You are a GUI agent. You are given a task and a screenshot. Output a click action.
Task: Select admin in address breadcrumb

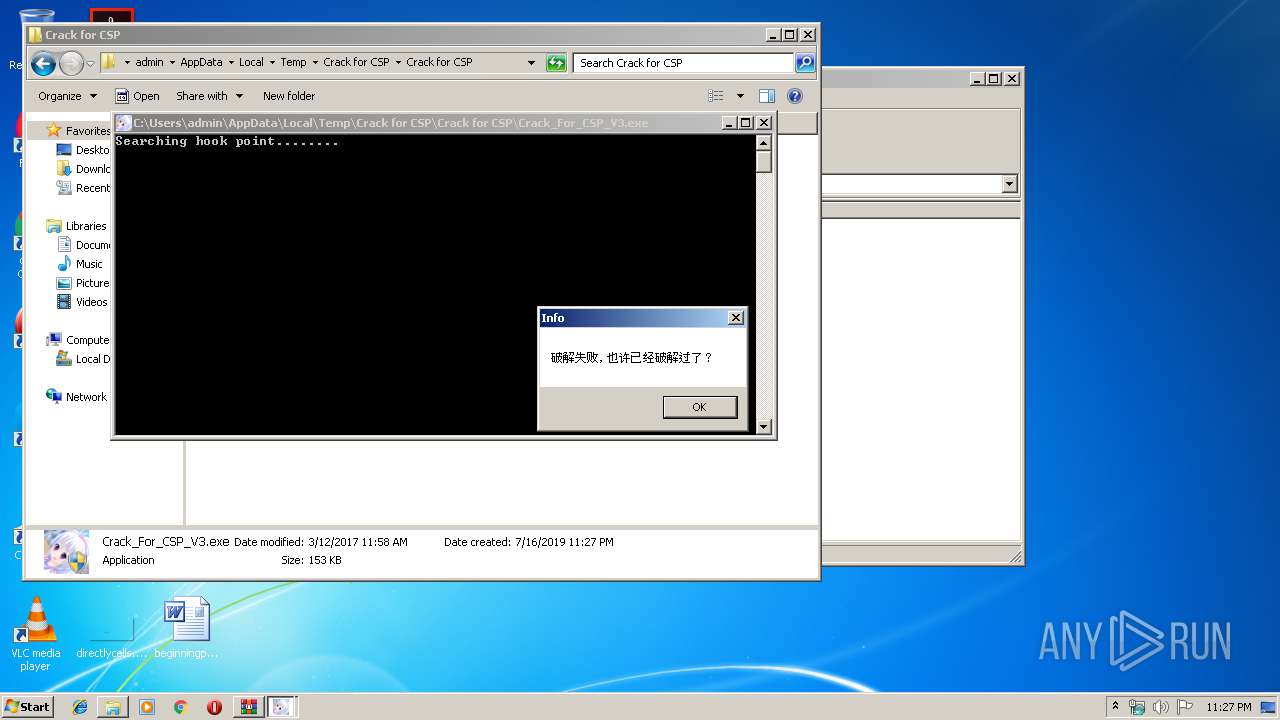point(149,62)
